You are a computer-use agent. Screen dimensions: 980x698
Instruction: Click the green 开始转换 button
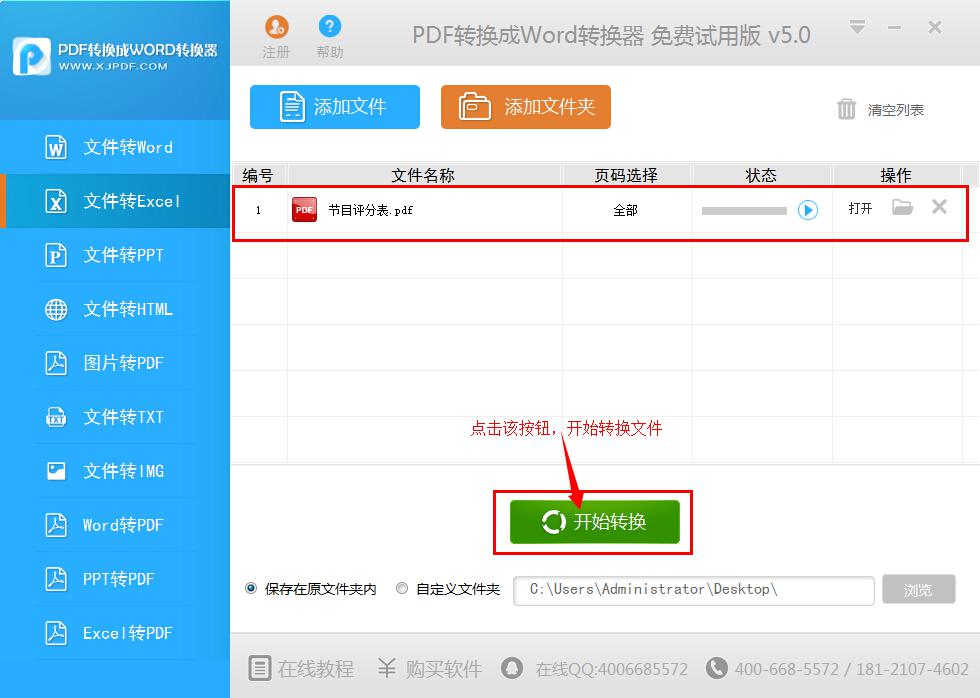[x=594, y=522]
